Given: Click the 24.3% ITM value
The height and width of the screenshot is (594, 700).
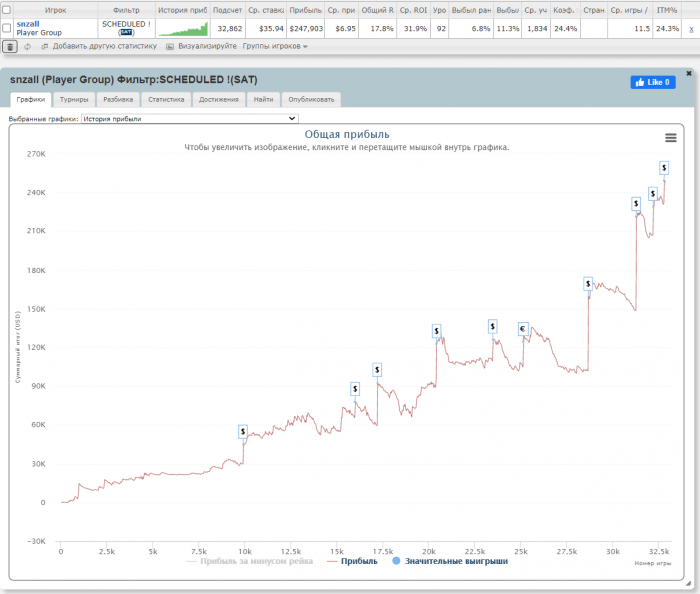Looking at the screenshot, I should click(x=667, y=29).
